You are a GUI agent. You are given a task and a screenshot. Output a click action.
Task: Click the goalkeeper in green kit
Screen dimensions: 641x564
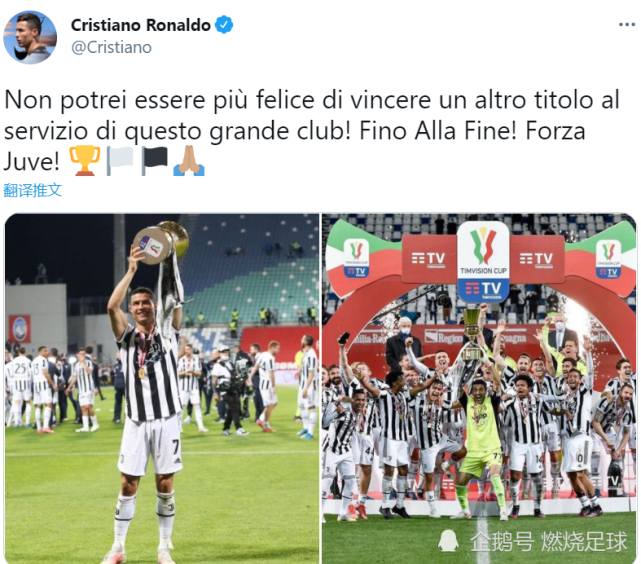pos(481,445)
